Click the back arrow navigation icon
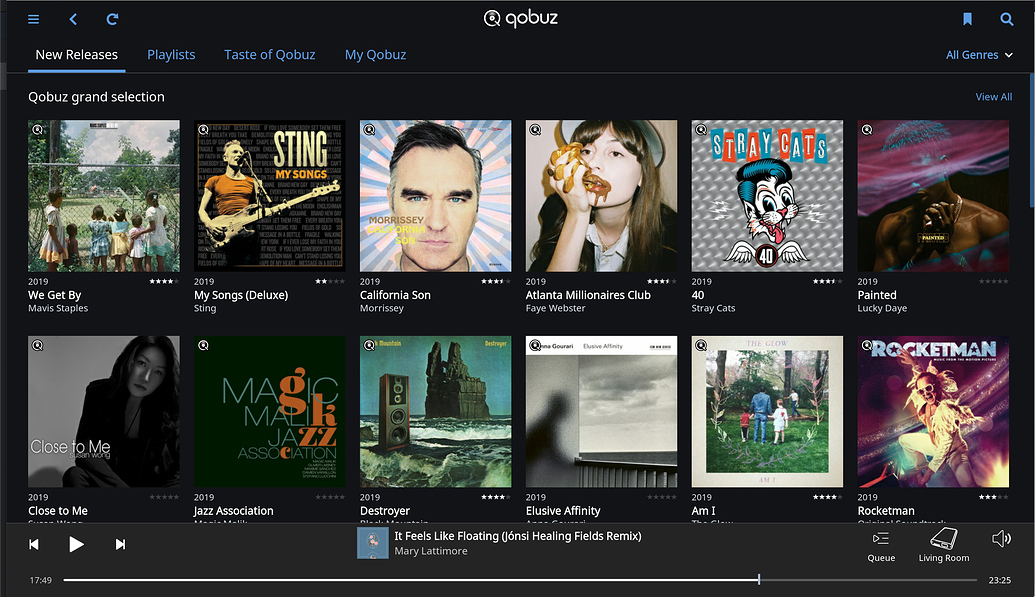 71,19
